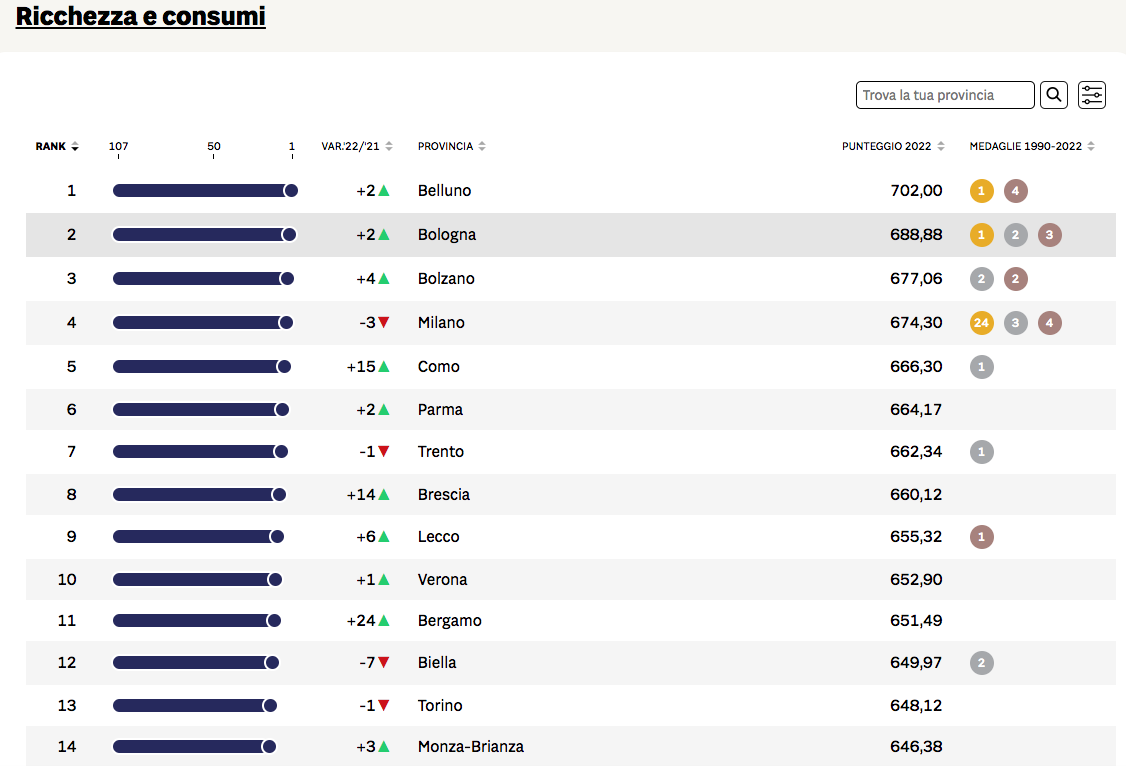Click Lecco's bronze medal badge
Screen dimensions: 1126x766
(981, 537)
